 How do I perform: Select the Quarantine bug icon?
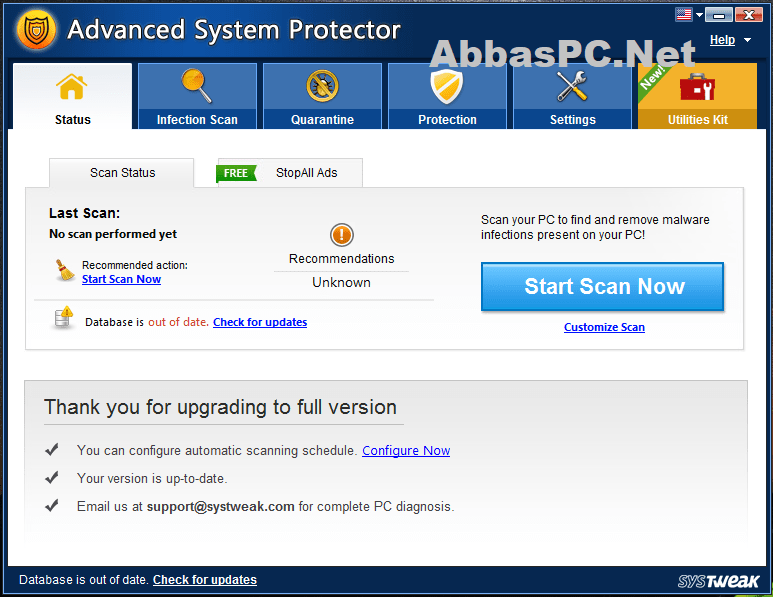322,86
